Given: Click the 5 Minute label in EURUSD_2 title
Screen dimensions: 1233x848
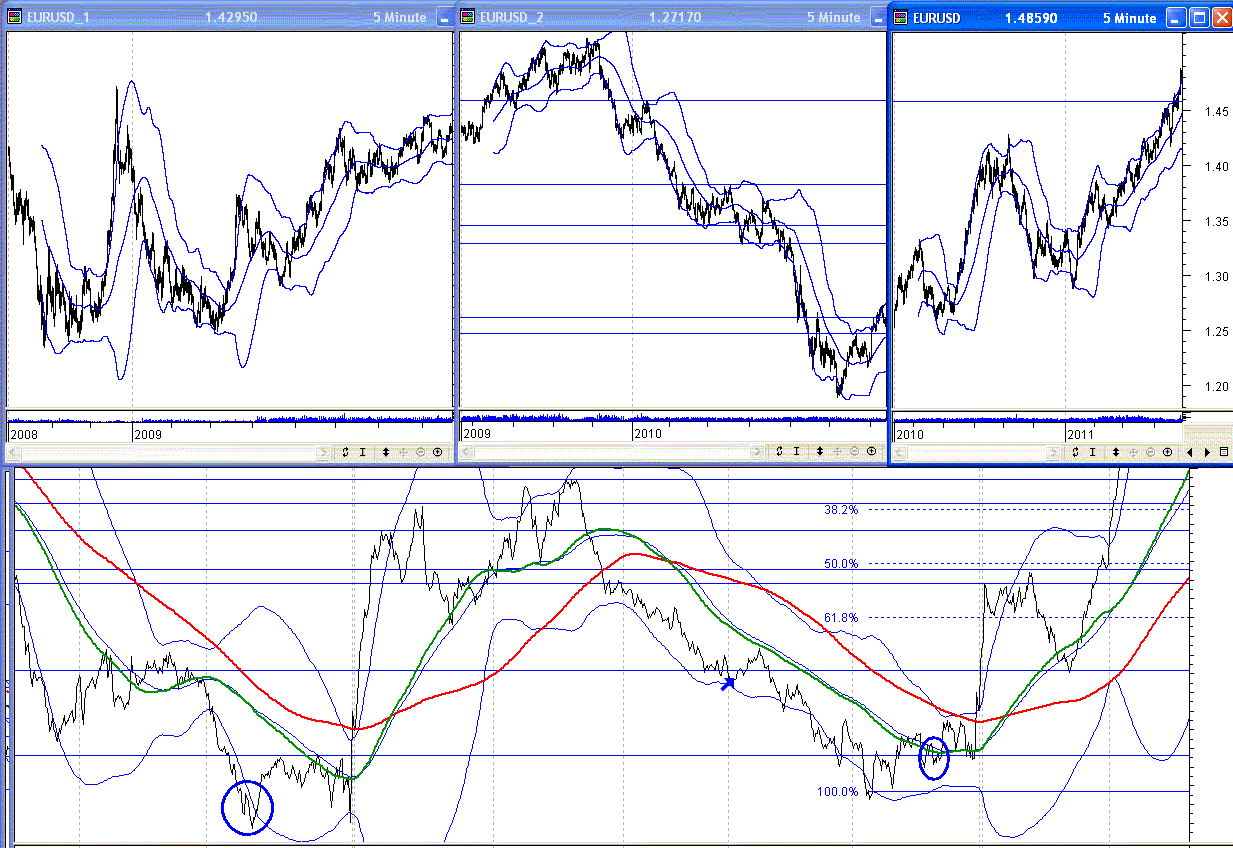Looking at the screenshot, I should (x=833, y=17).
